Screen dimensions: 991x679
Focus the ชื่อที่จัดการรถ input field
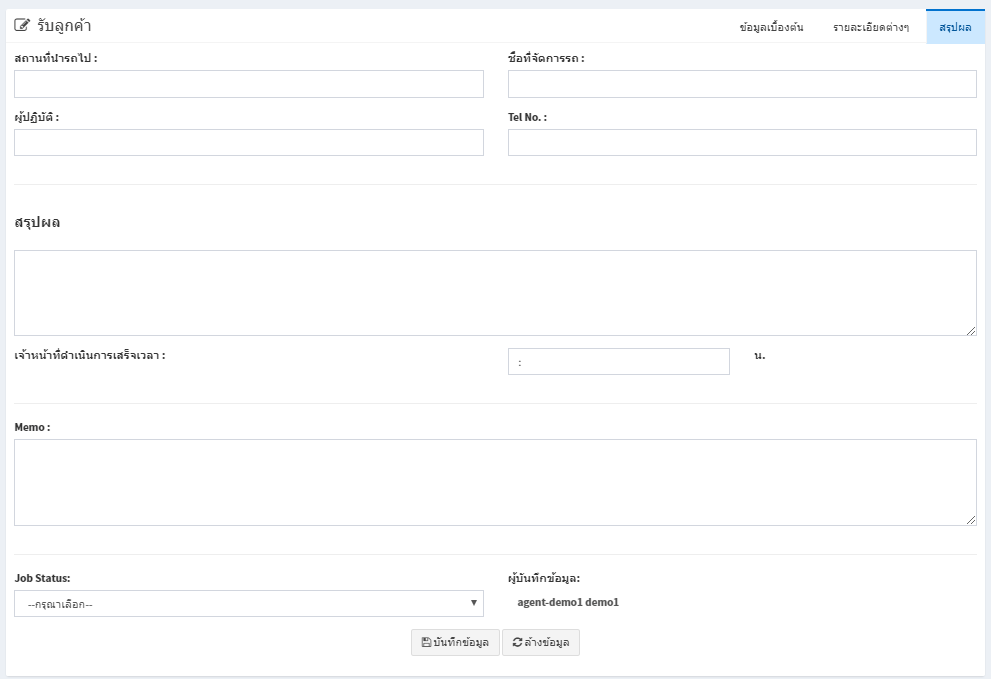click(742, 84)
